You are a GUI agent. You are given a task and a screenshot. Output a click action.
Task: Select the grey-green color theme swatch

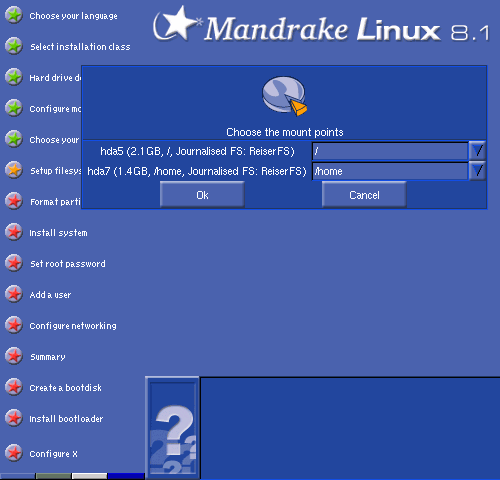click(53, 476)
